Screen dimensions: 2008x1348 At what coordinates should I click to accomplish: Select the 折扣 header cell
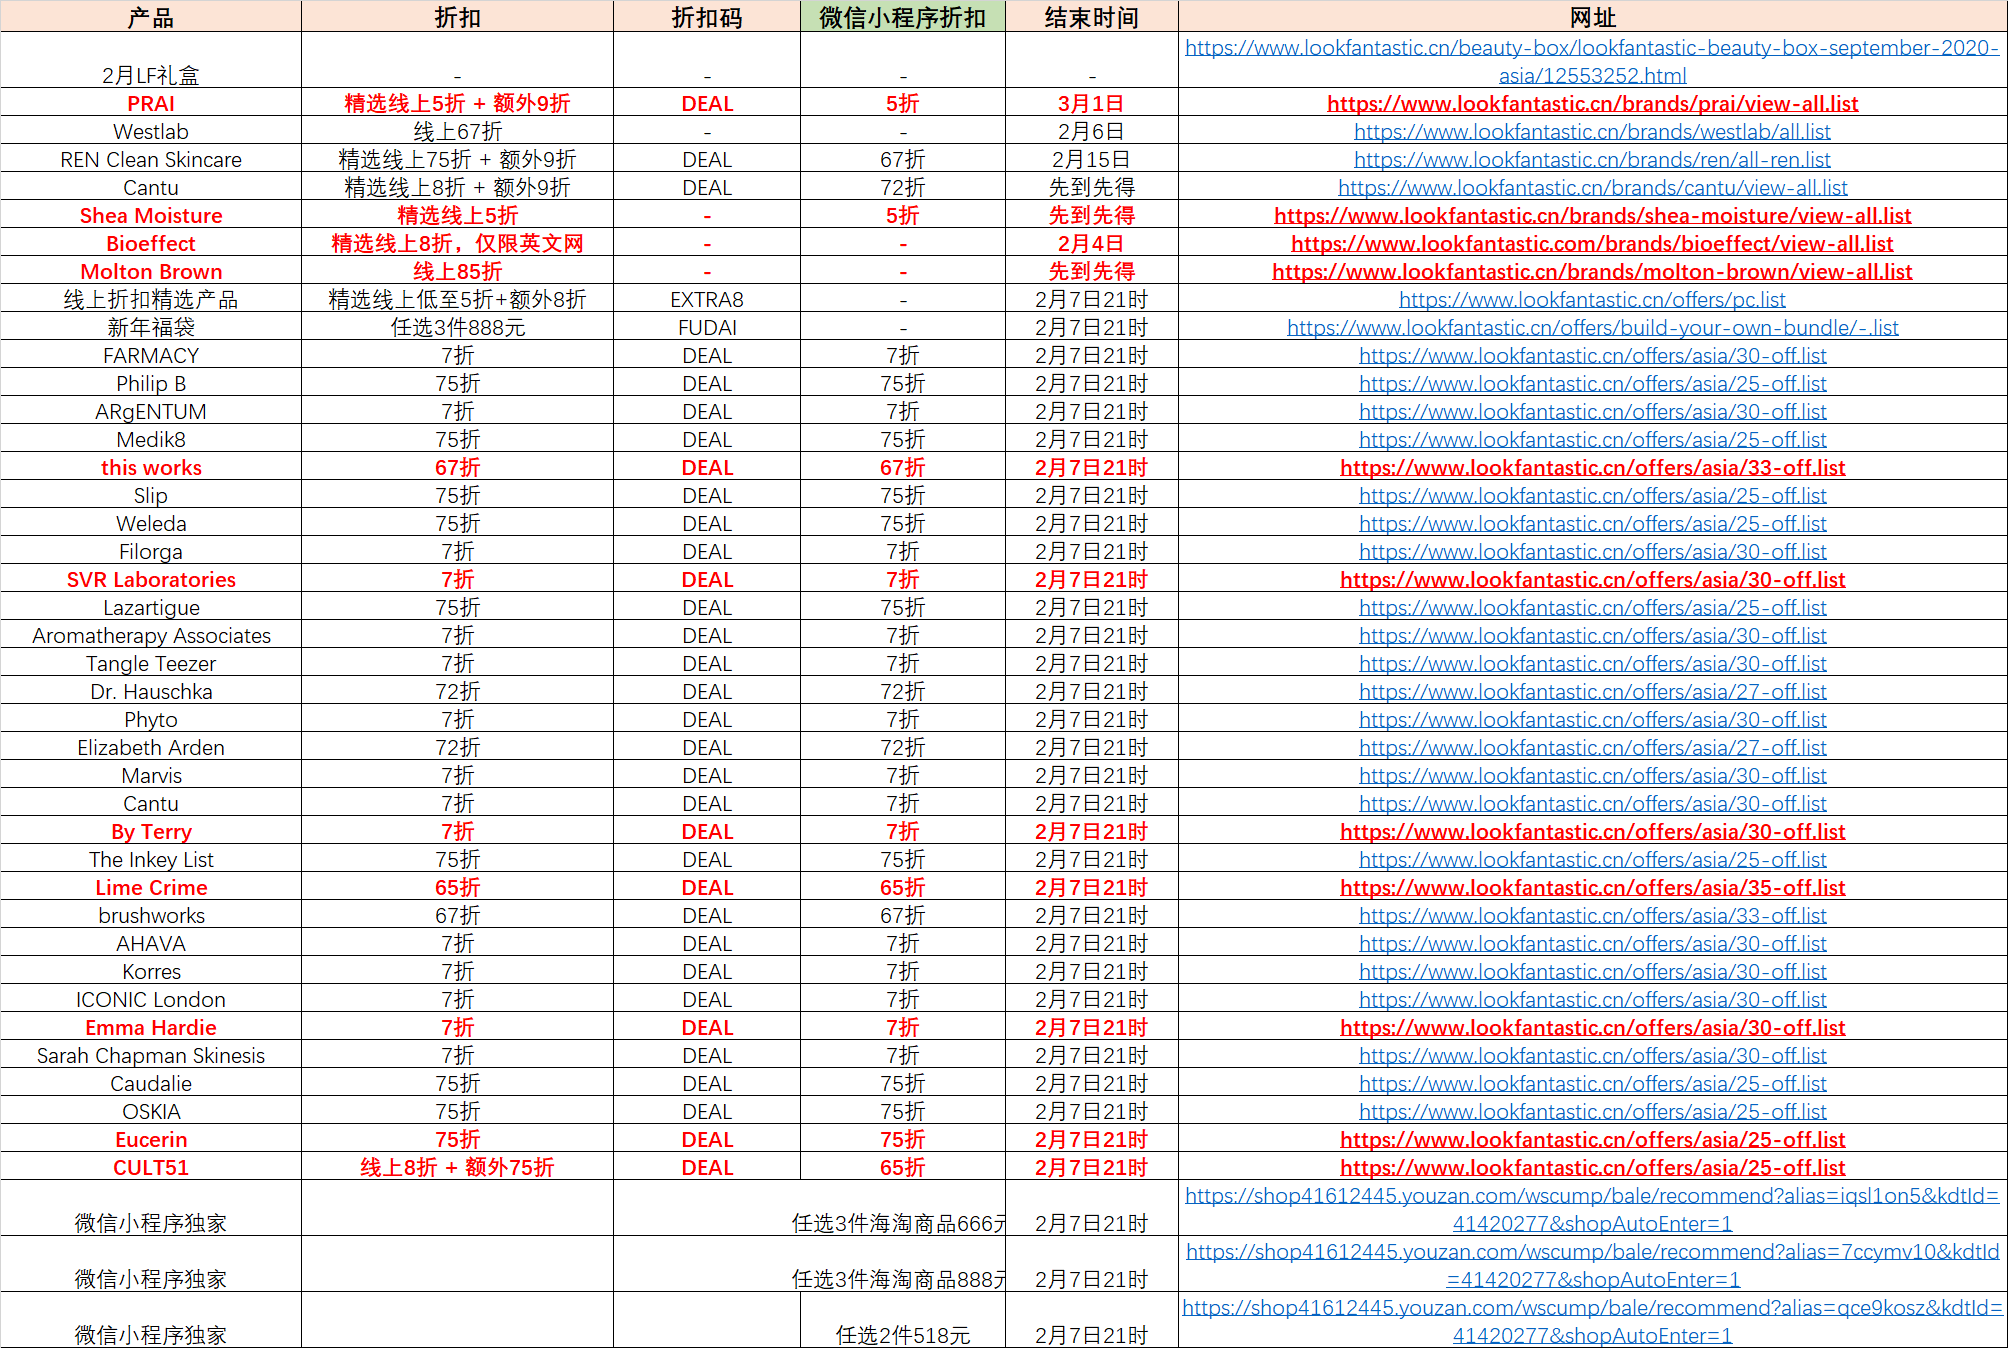point(457,17)
